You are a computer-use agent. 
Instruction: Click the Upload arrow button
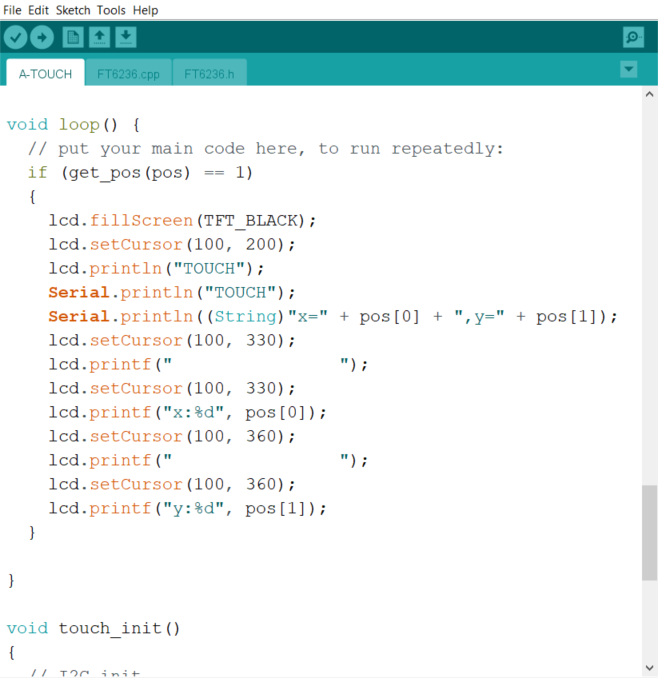(42, 38)
